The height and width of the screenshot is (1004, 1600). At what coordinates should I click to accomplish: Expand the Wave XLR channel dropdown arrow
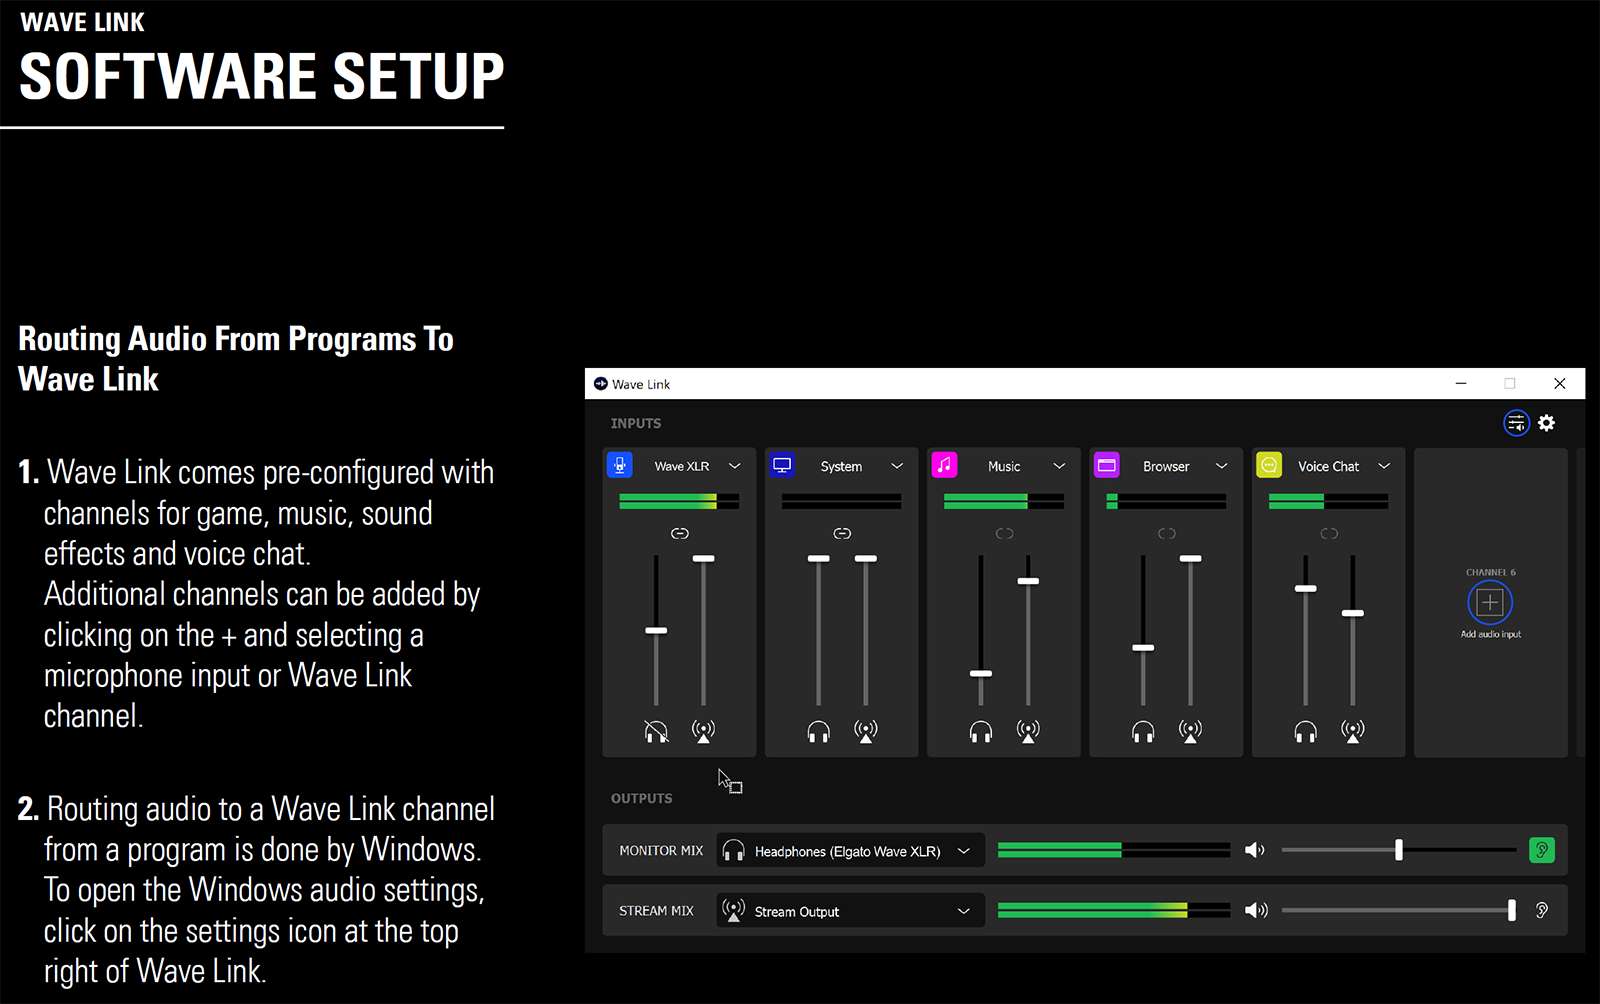(735, 466)
